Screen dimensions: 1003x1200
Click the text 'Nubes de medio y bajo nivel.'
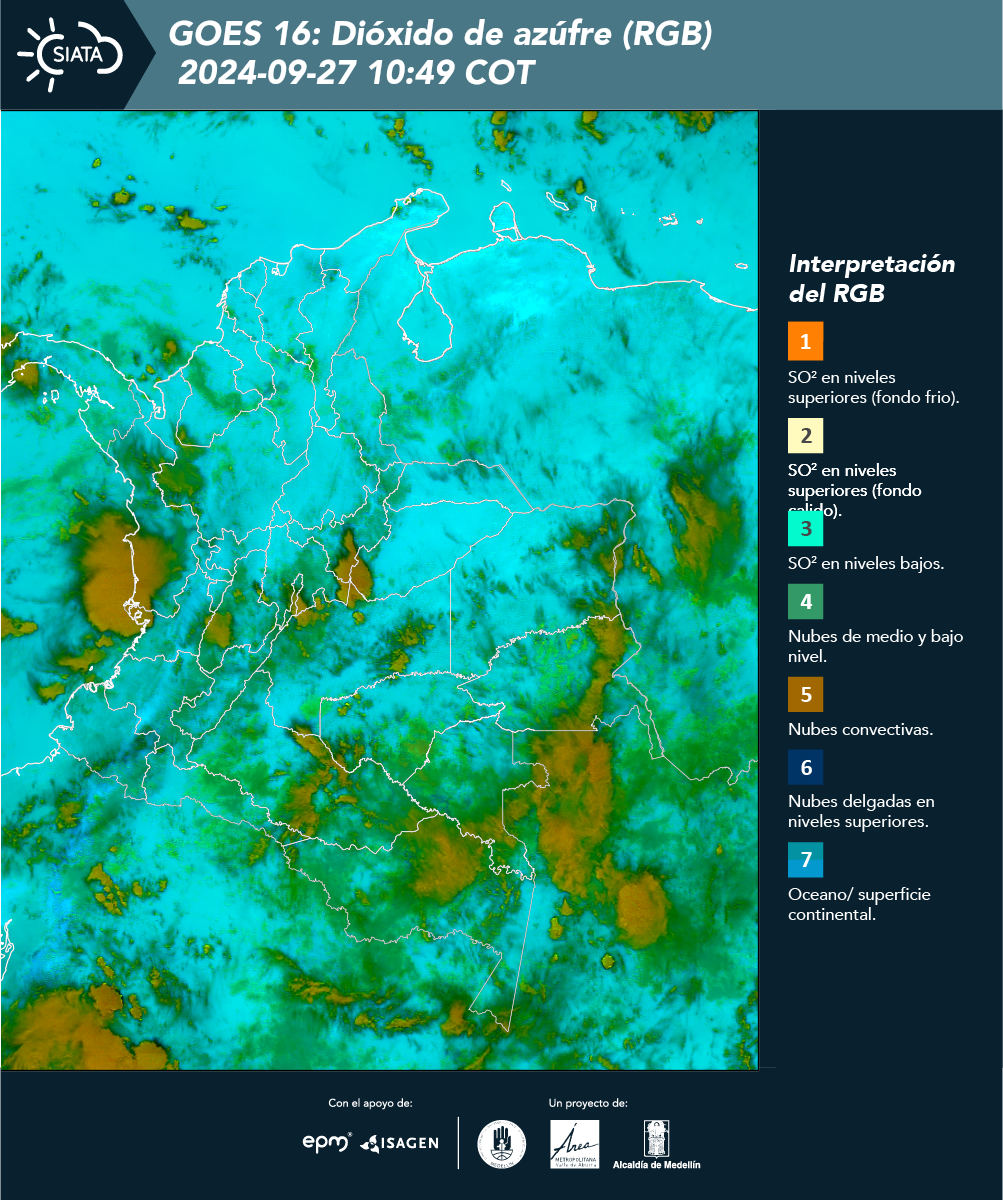click(875, 646)
